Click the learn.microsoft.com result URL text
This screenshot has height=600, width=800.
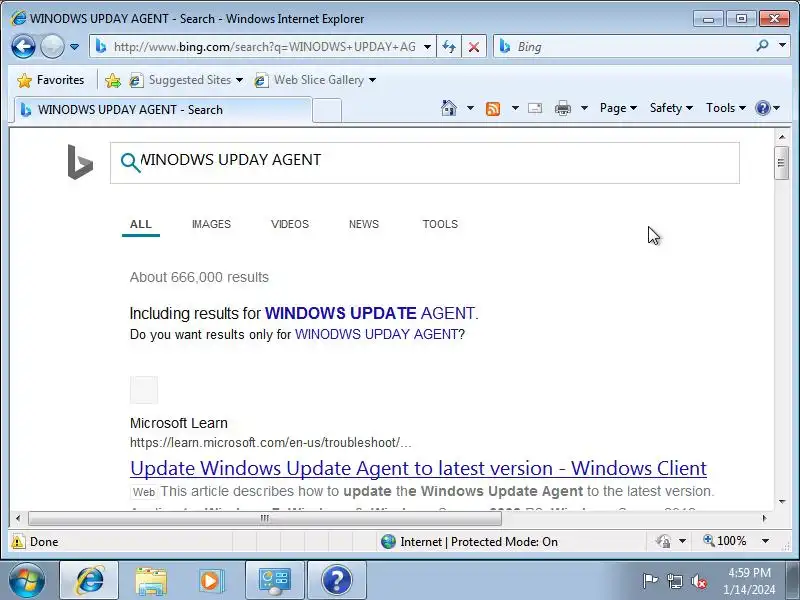tap(270, 442)
